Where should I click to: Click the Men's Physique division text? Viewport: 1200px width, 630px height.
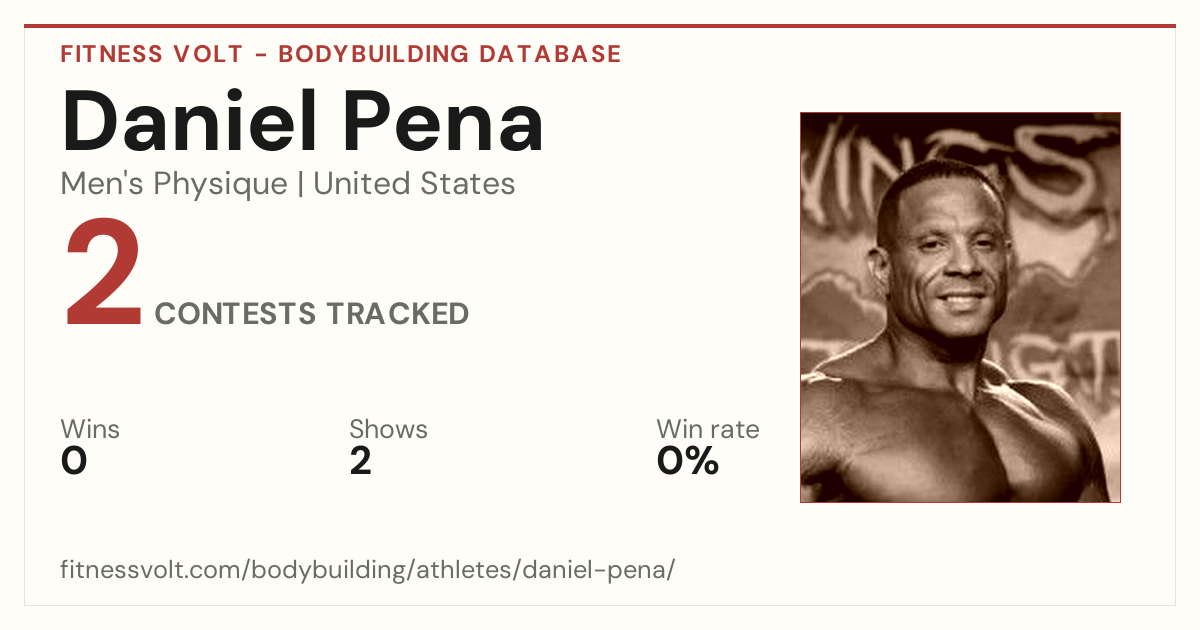coord(174,184)
